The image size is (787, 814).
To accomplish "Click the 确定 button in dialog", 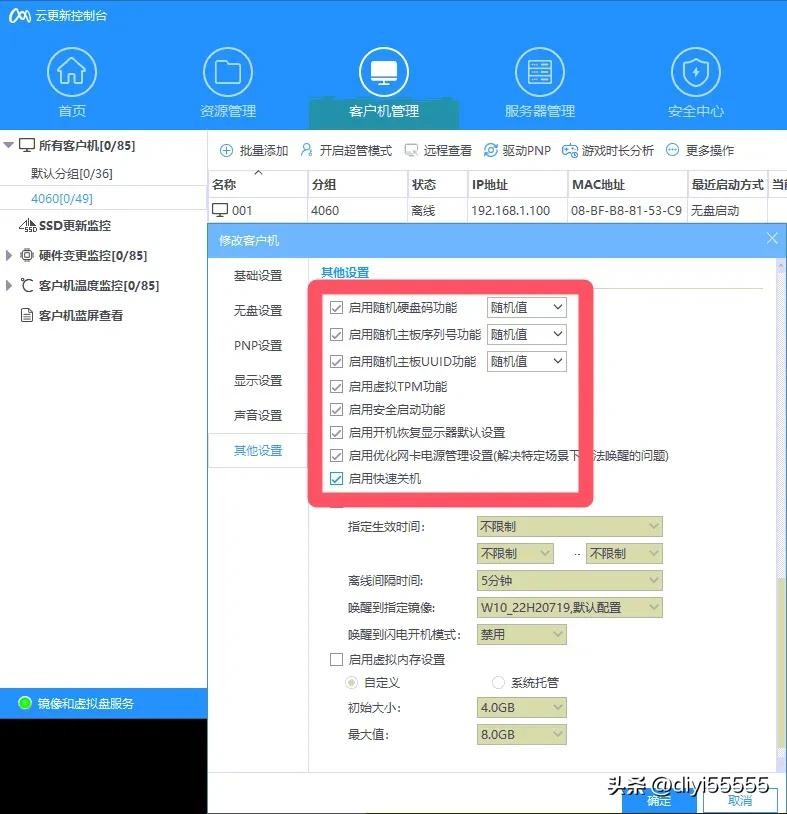I will click(658, 801).
